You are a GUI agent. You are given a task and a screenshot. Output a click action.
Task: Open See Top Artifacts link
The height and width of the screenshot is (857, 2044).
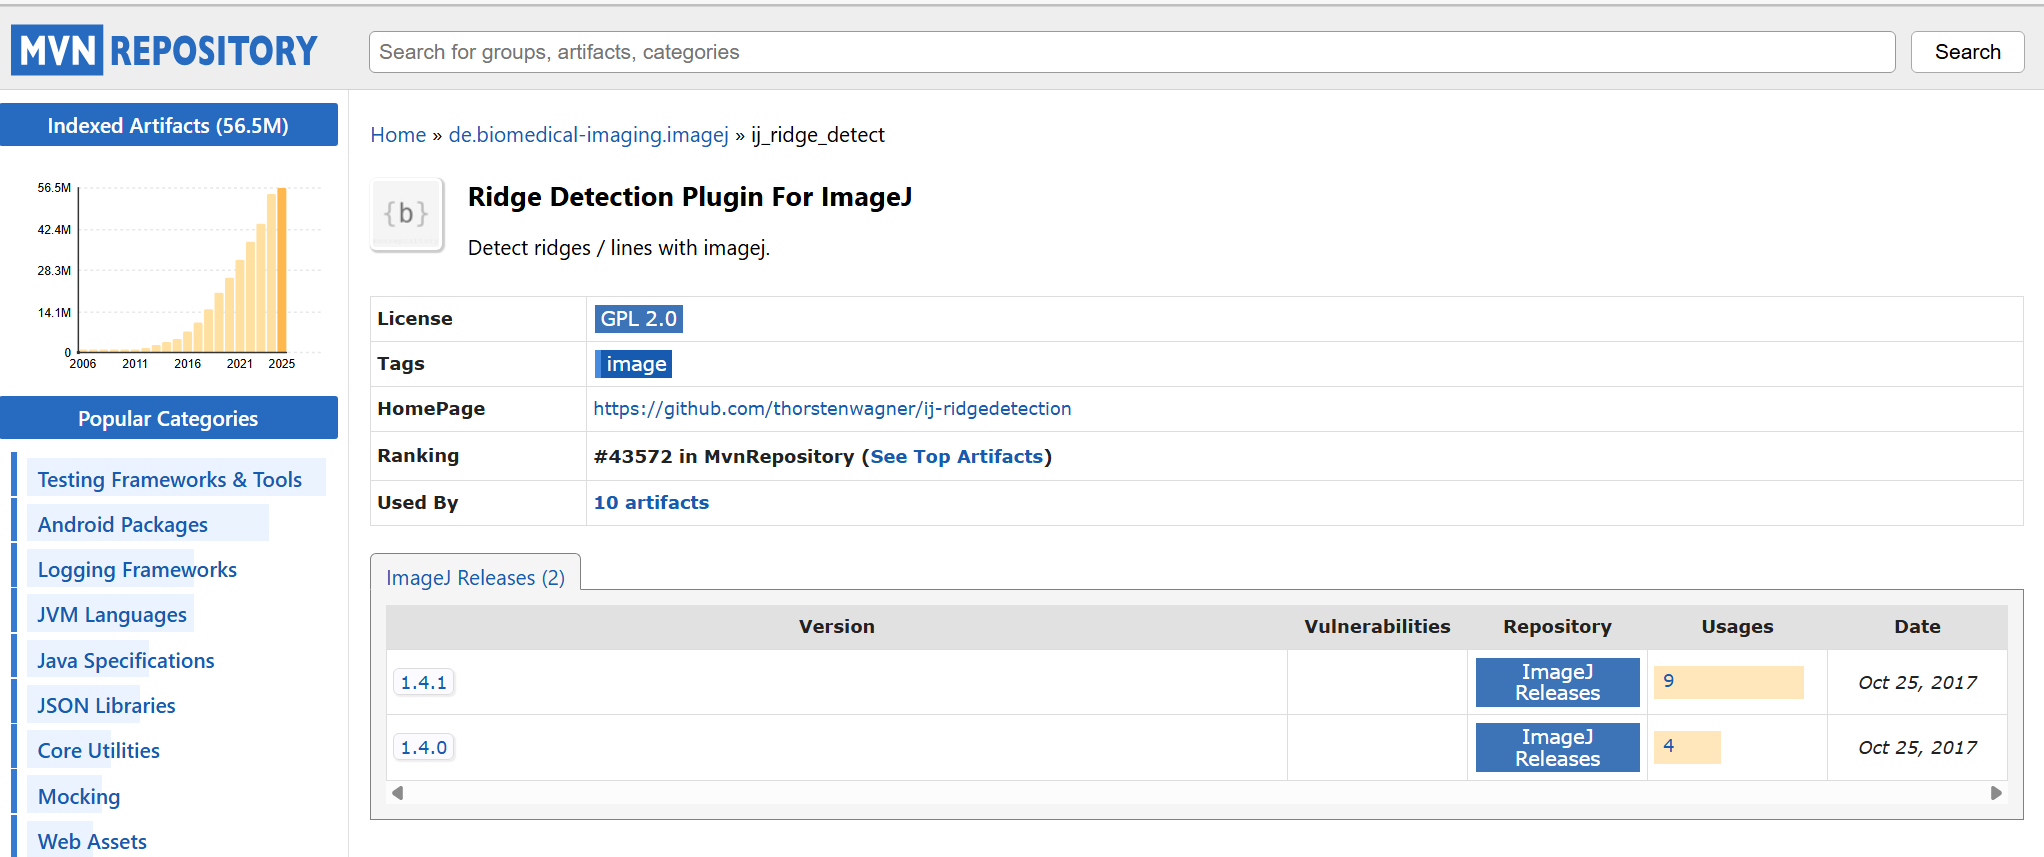coord(956,457)
